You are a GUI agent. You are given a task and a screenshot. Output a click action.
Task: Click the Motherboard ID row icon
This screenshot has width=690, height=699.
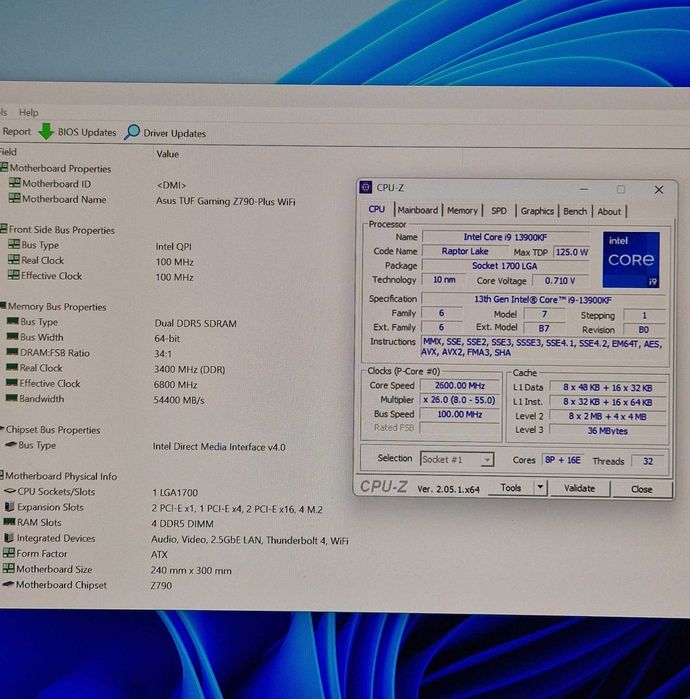pyautogui.click(x=15, y=183)
